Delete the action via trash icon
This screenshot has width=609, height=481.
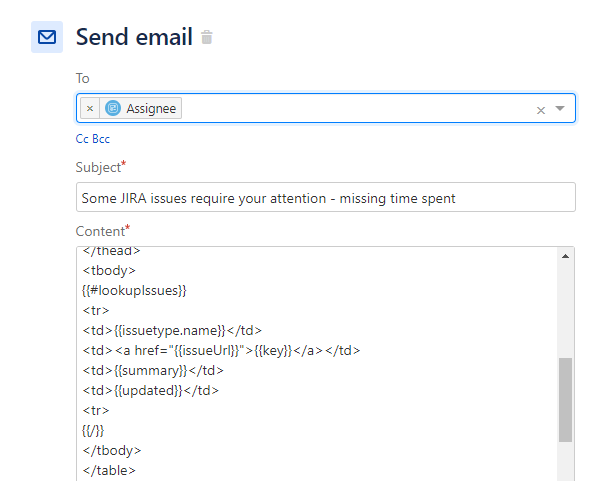207,37
